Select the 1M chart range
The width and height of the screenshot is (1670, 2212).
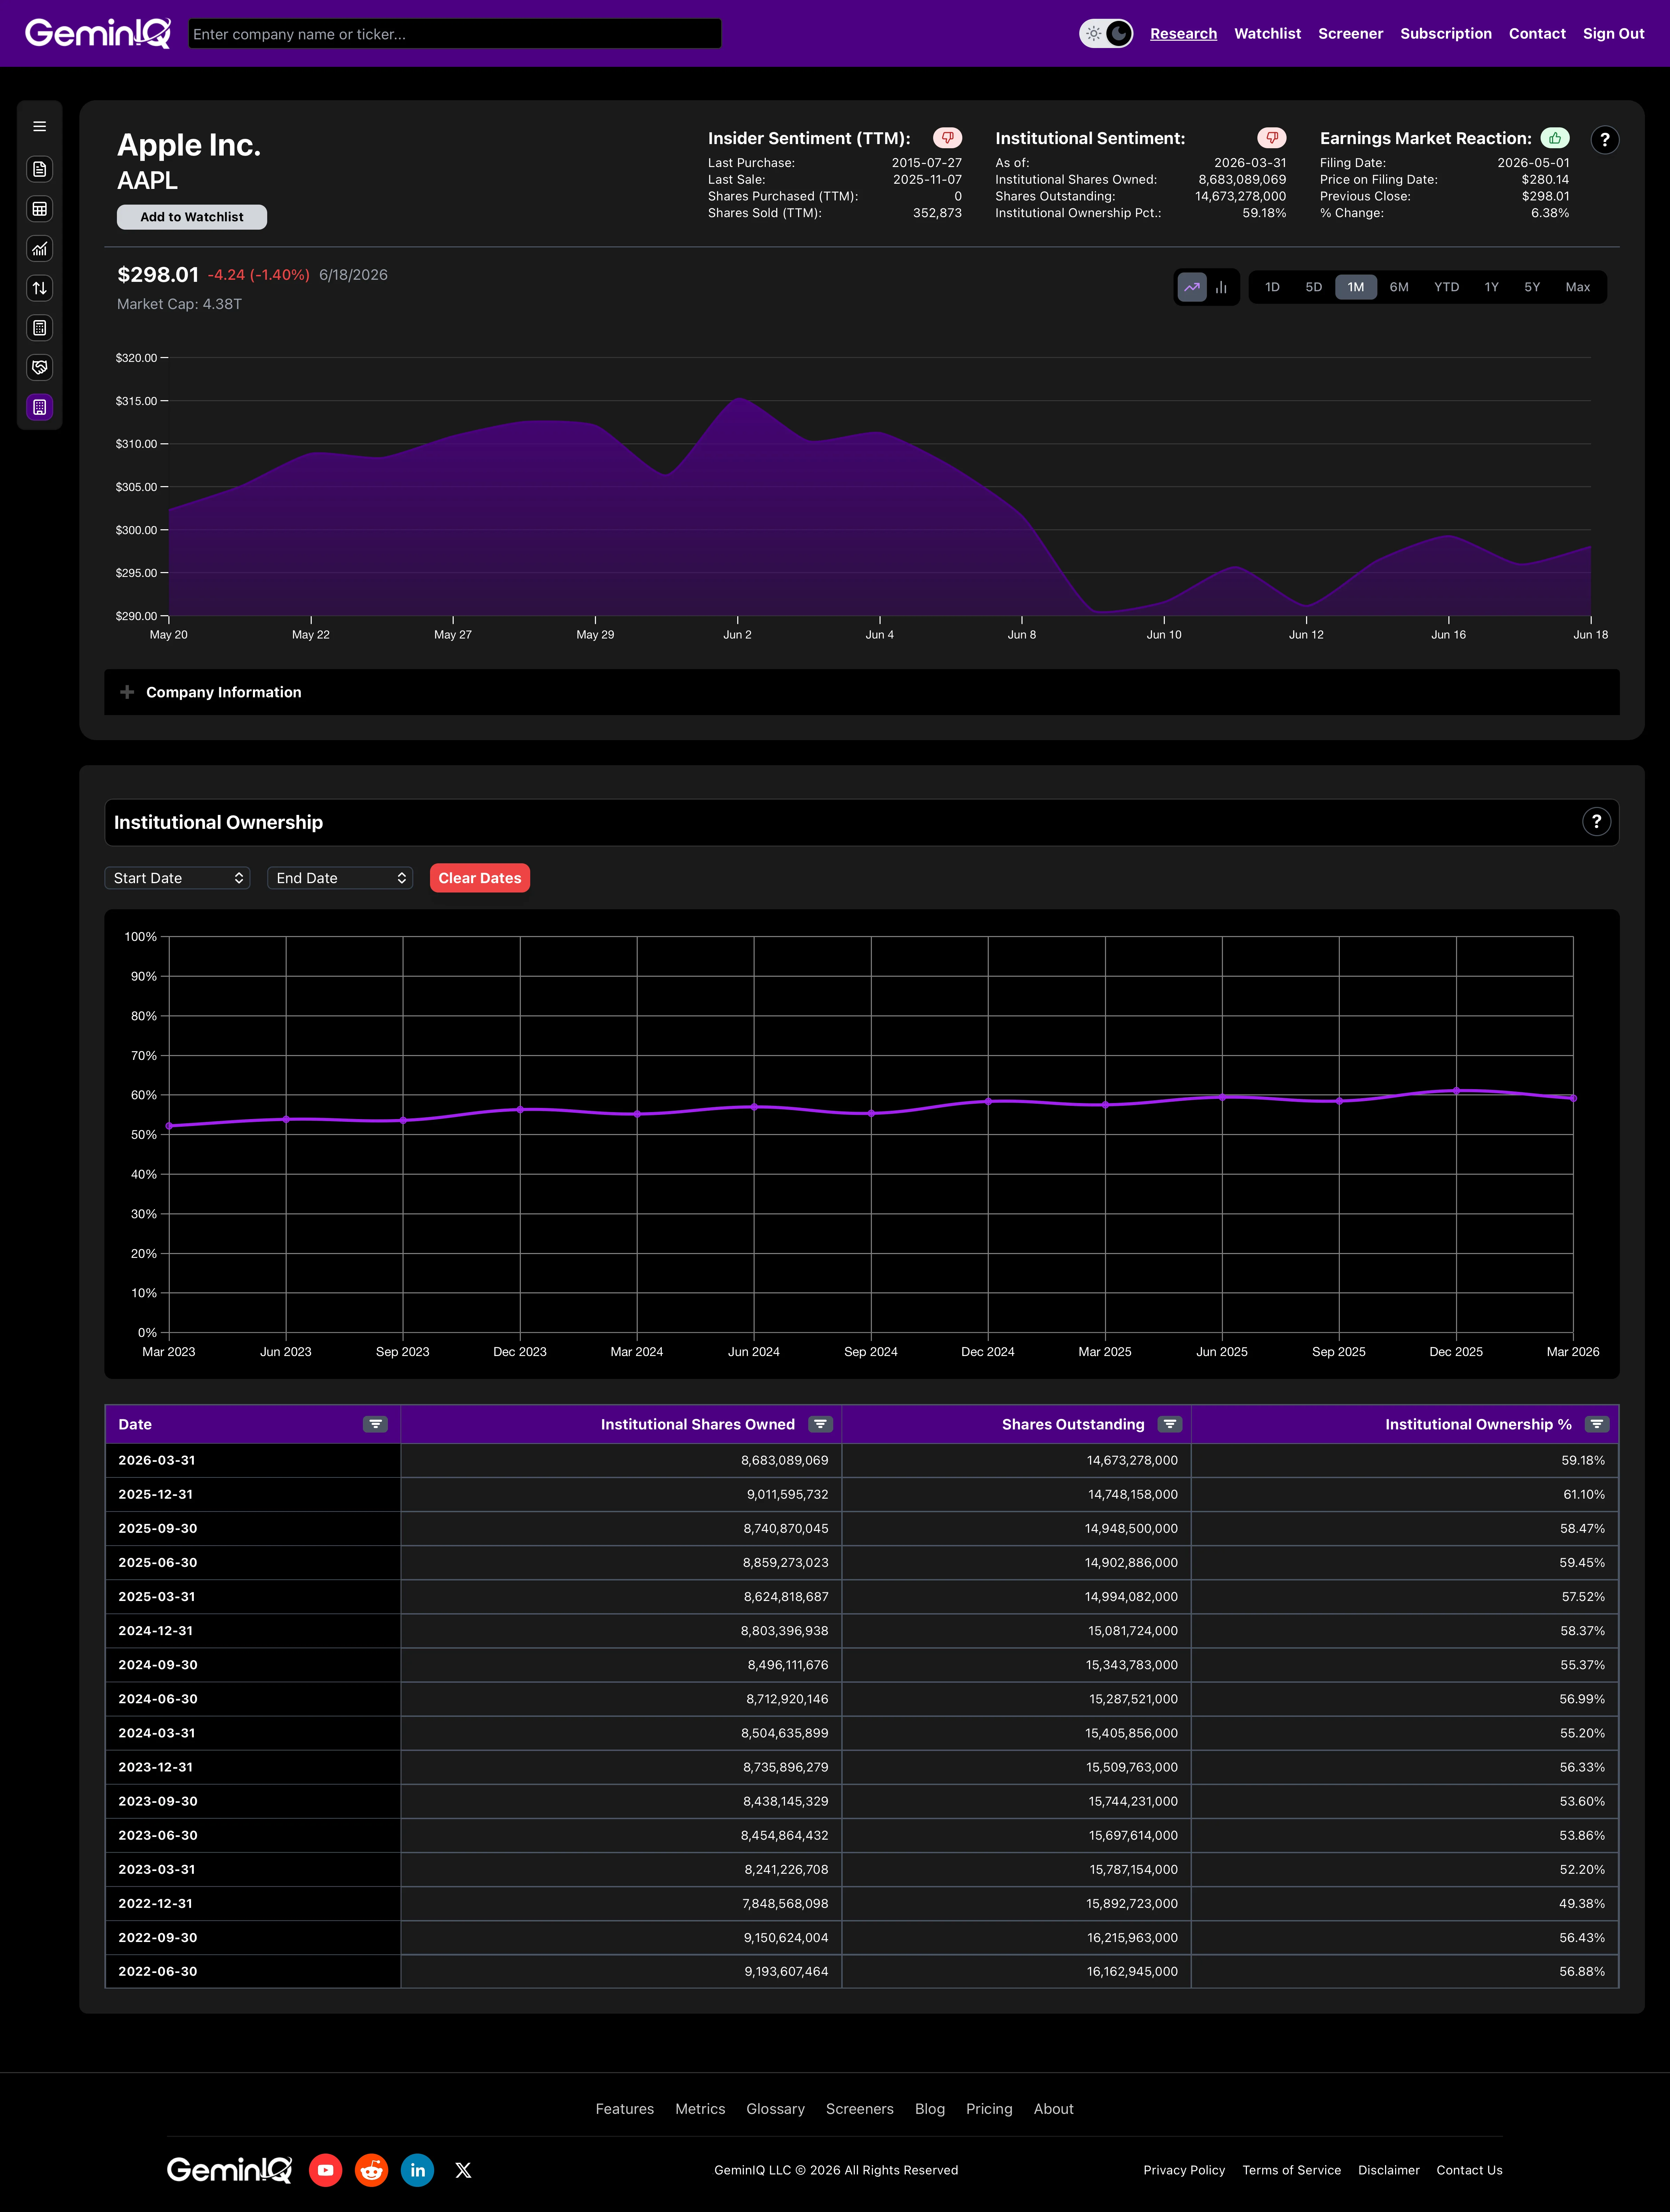[1356, 287]
